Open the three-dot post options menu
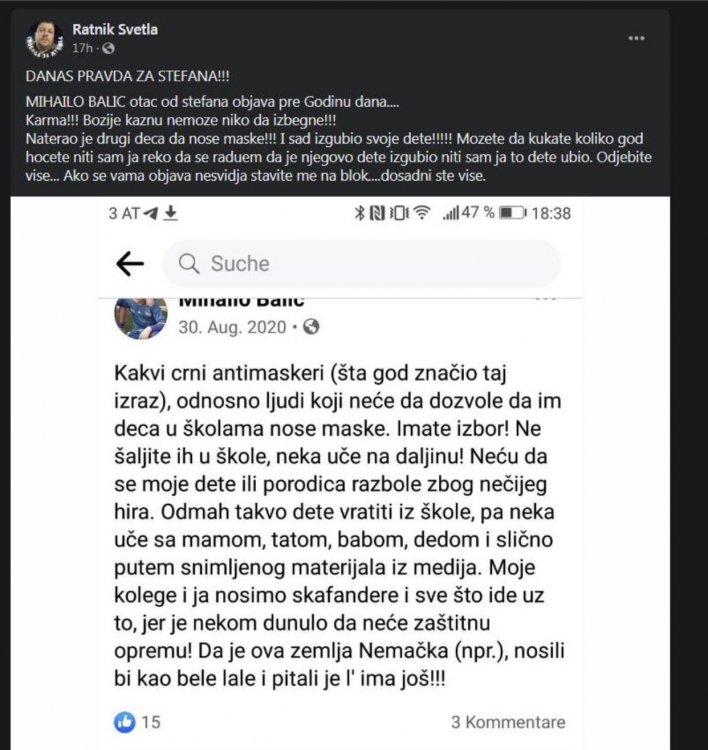 click(x=636, y=38)
